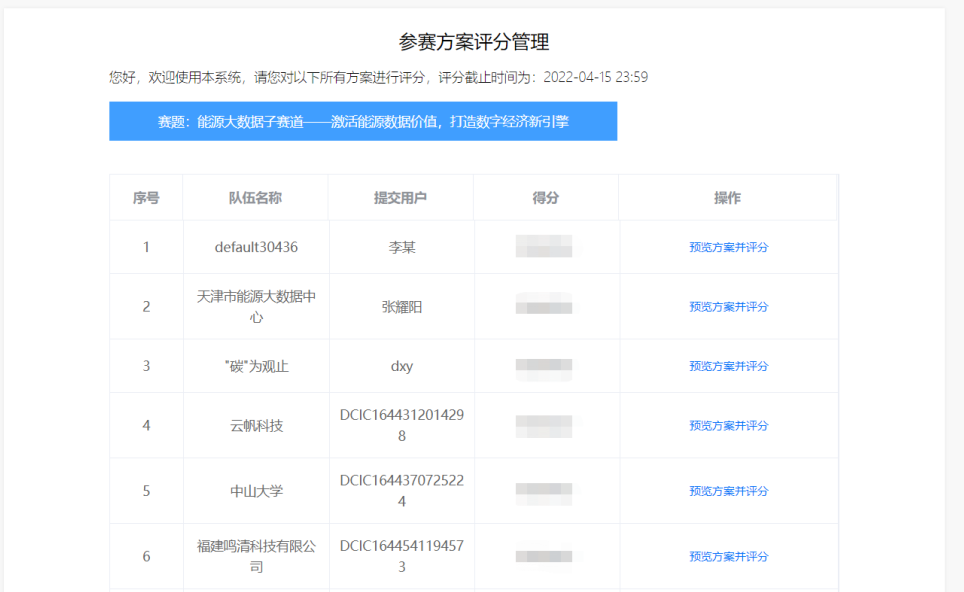Click the 队伍名称 column header
Viewport: 964px width, 592px height.
click(x=256, y=198)
